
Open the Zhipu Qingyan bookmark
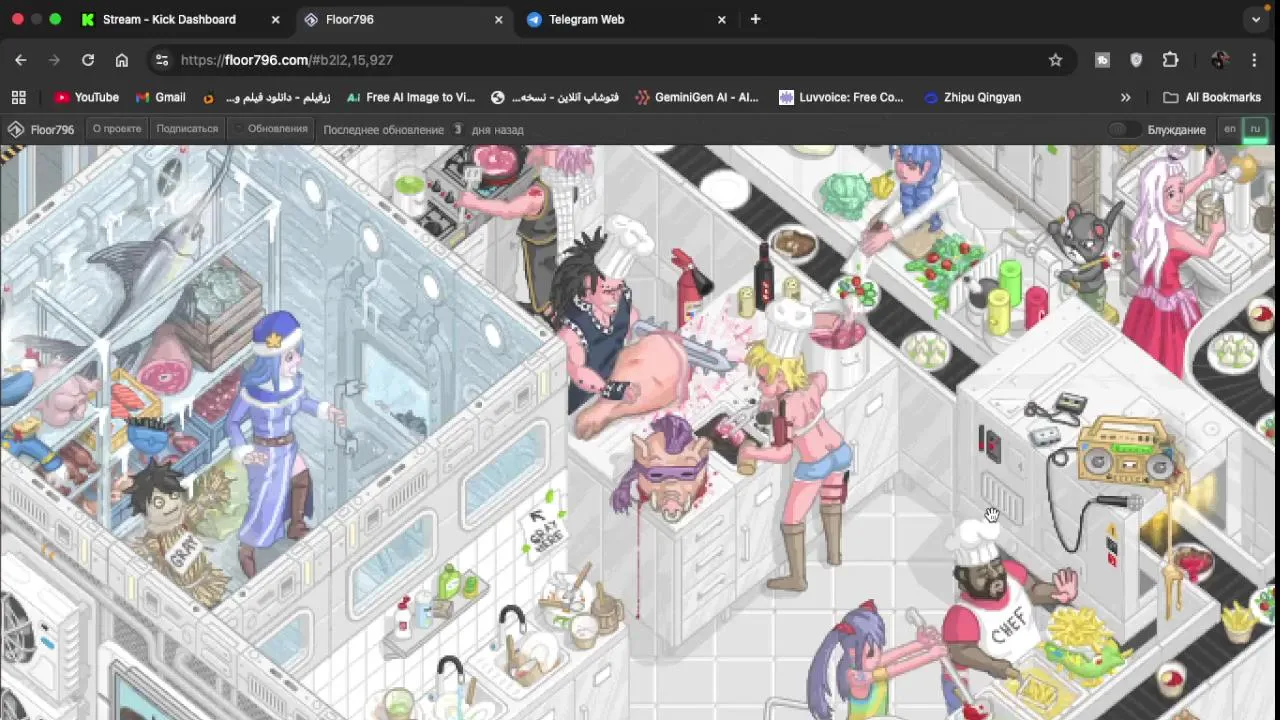click(x=972, y=97)
